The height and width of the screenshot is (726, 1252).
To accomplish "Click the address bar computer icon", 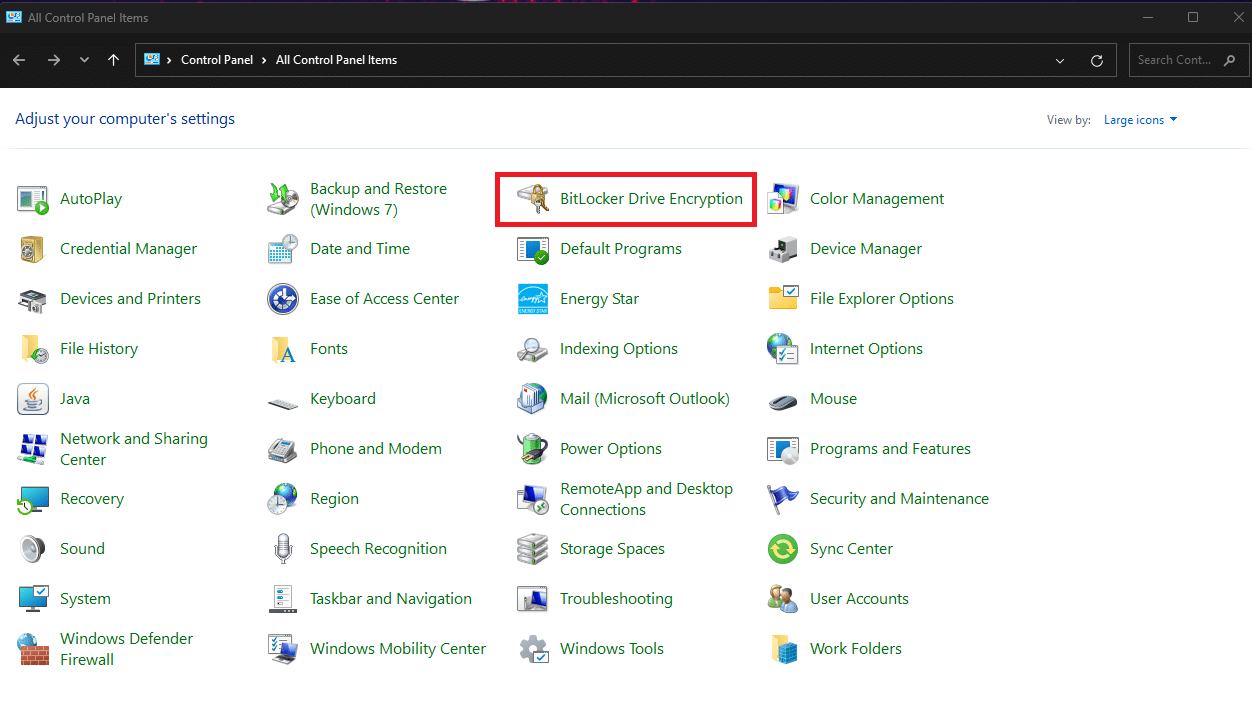I will pyautogui.click(x=152, y=60).
